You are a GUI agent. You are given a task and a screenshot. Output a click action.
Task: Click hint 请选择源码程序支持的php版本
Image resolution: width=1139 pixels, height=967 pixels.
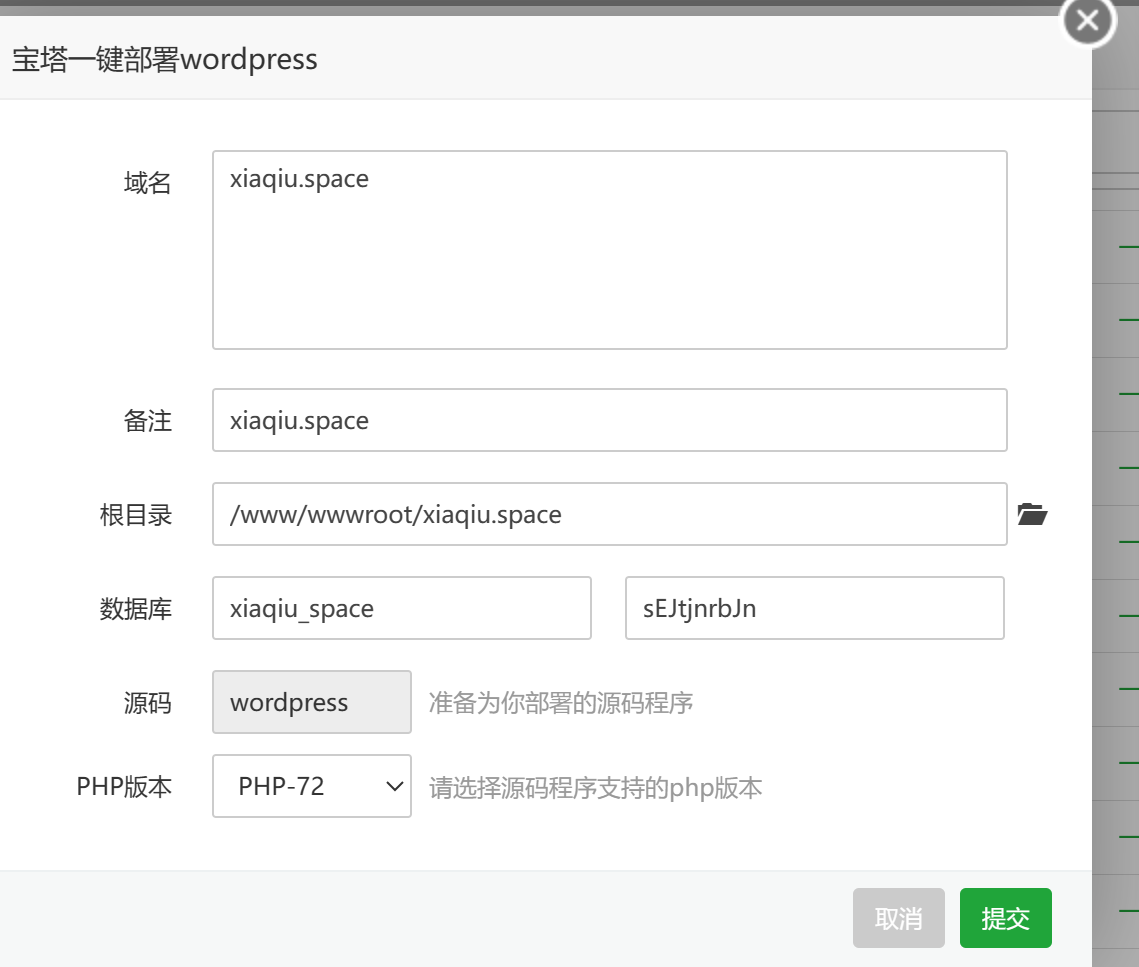(x=596, y=788)
